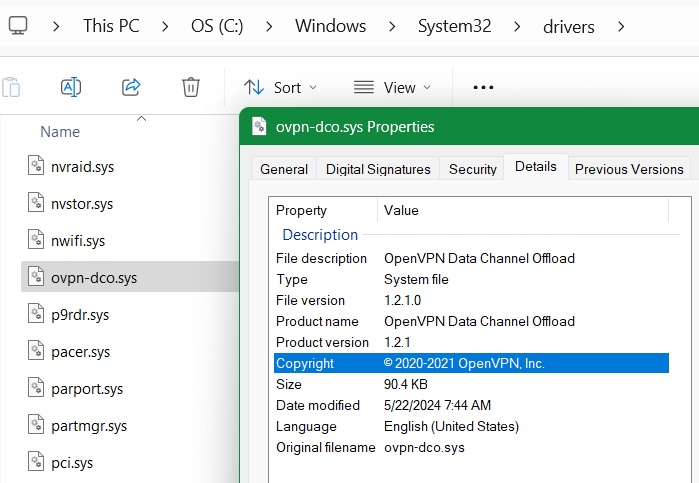Select the p9rdr.sys file name
The image size is (699, 483).
click(x=80, y=314)
